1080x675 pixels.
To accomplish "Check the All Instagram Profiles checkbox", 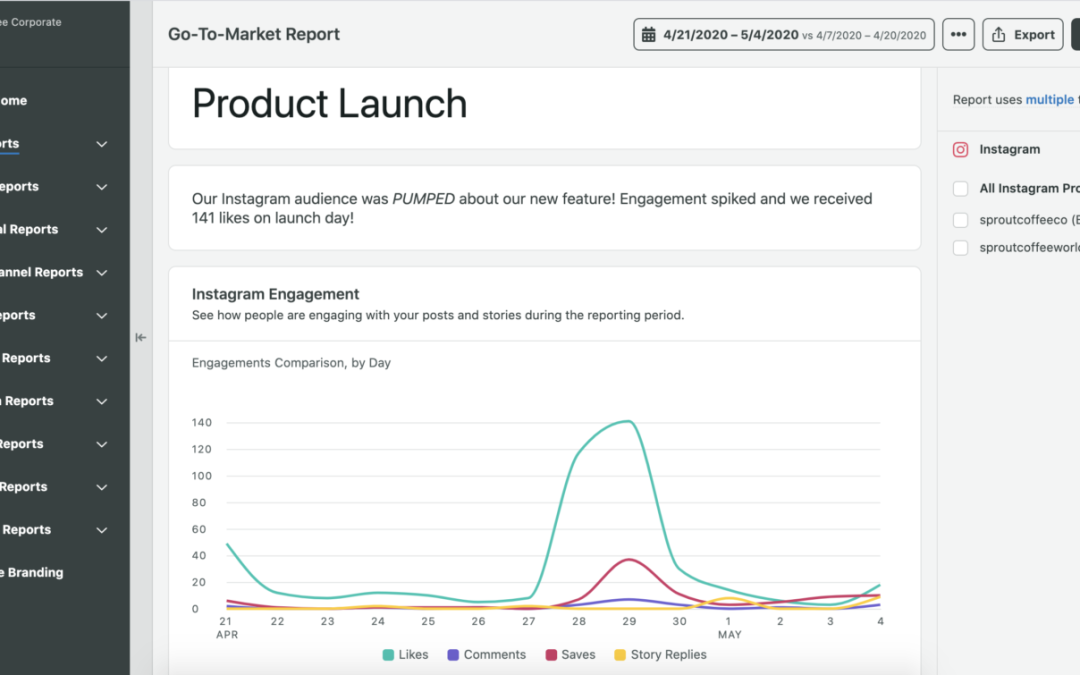I will coord(960,188).
